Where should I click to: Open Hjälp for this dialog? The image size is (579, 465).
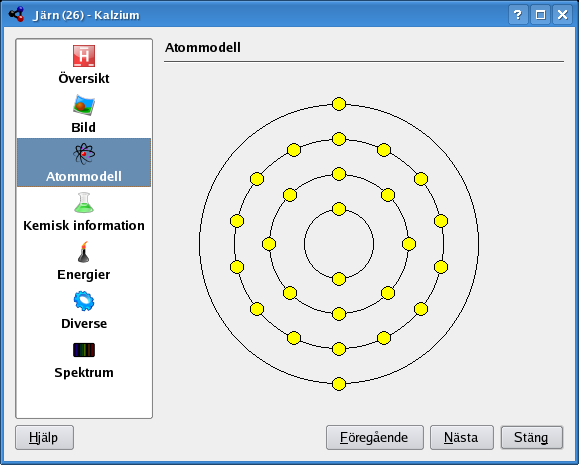click(44, 438)
